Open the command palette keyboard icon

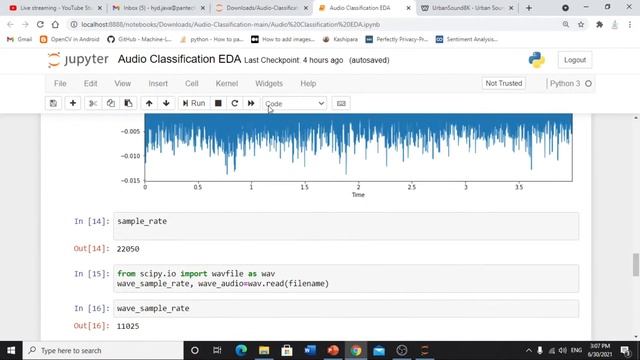pyautogui.click(x=341, y=104)
